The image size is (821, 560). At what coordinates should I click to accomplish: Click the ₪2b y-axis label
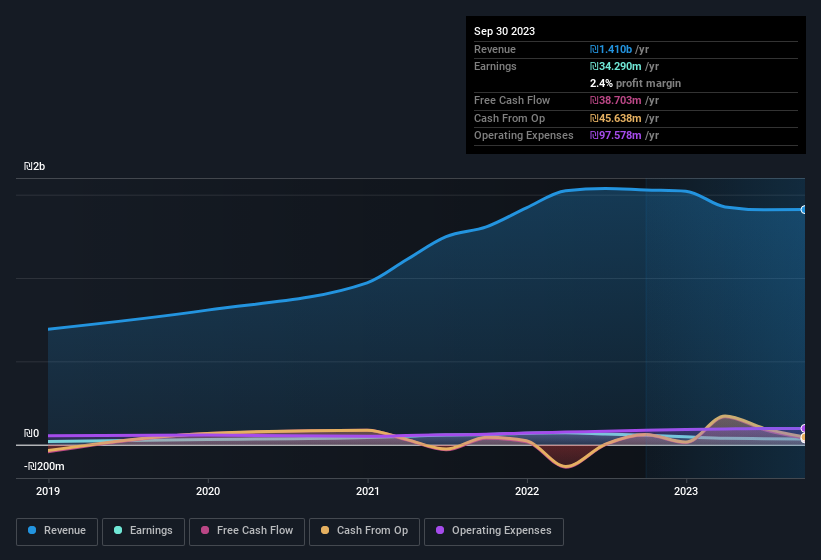35,166
